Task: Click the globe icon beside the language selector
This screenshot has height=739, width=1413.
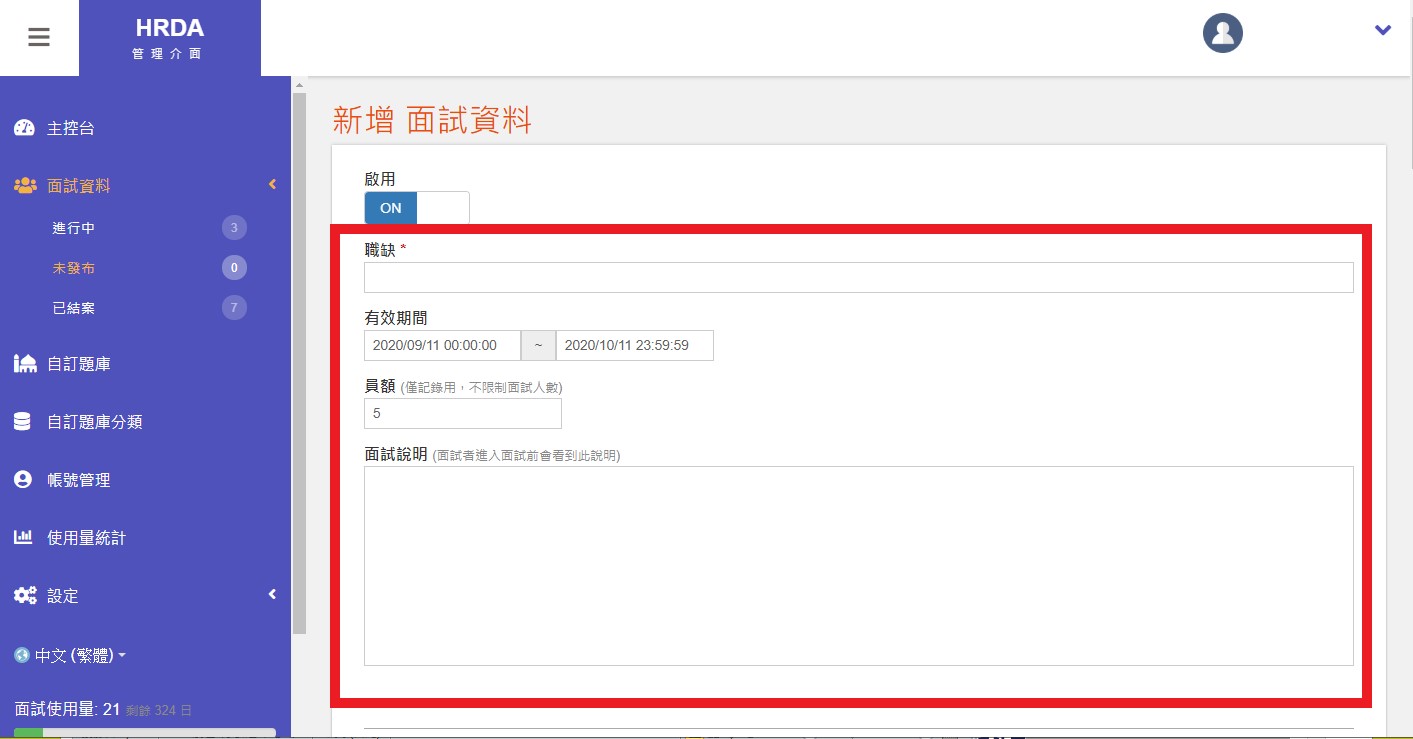Action: (23, 655)
